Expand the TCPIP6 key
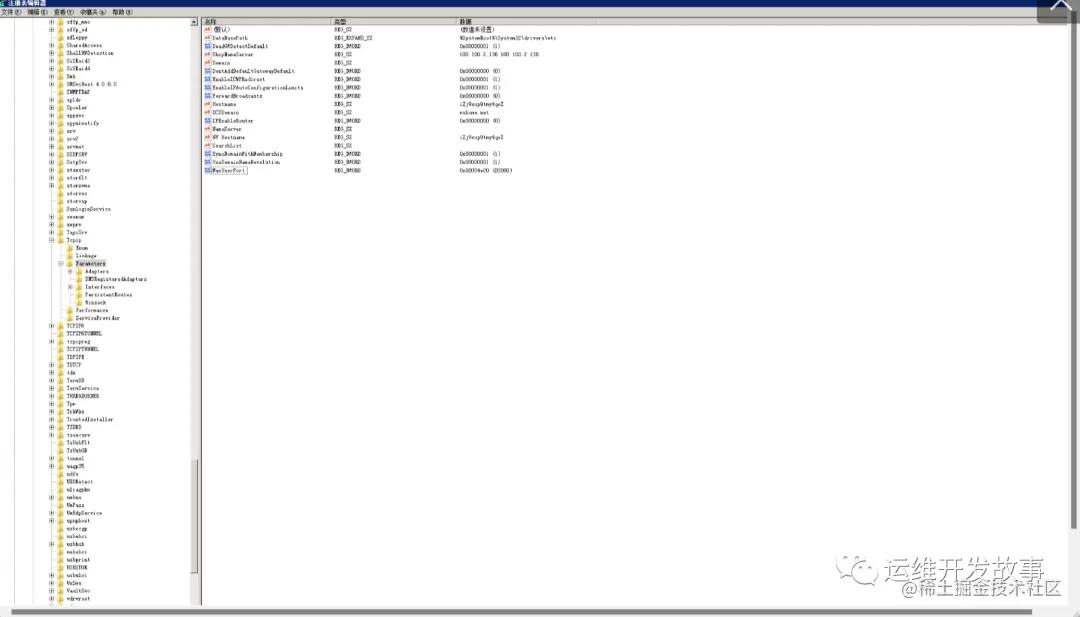1080x617 pixels. pos(52,326)
